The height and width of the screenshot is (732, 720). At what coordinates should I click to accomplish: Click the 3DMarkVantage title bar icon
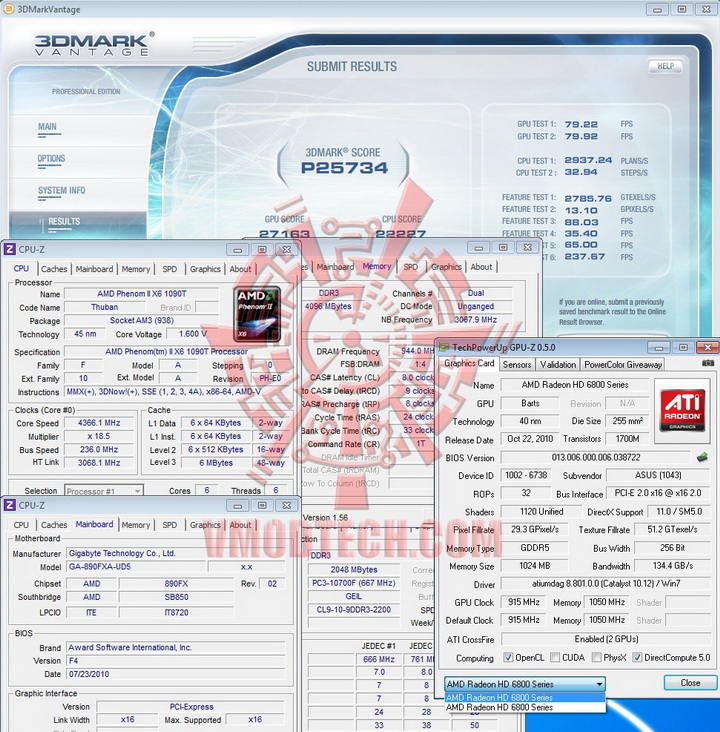pos(8,9)
